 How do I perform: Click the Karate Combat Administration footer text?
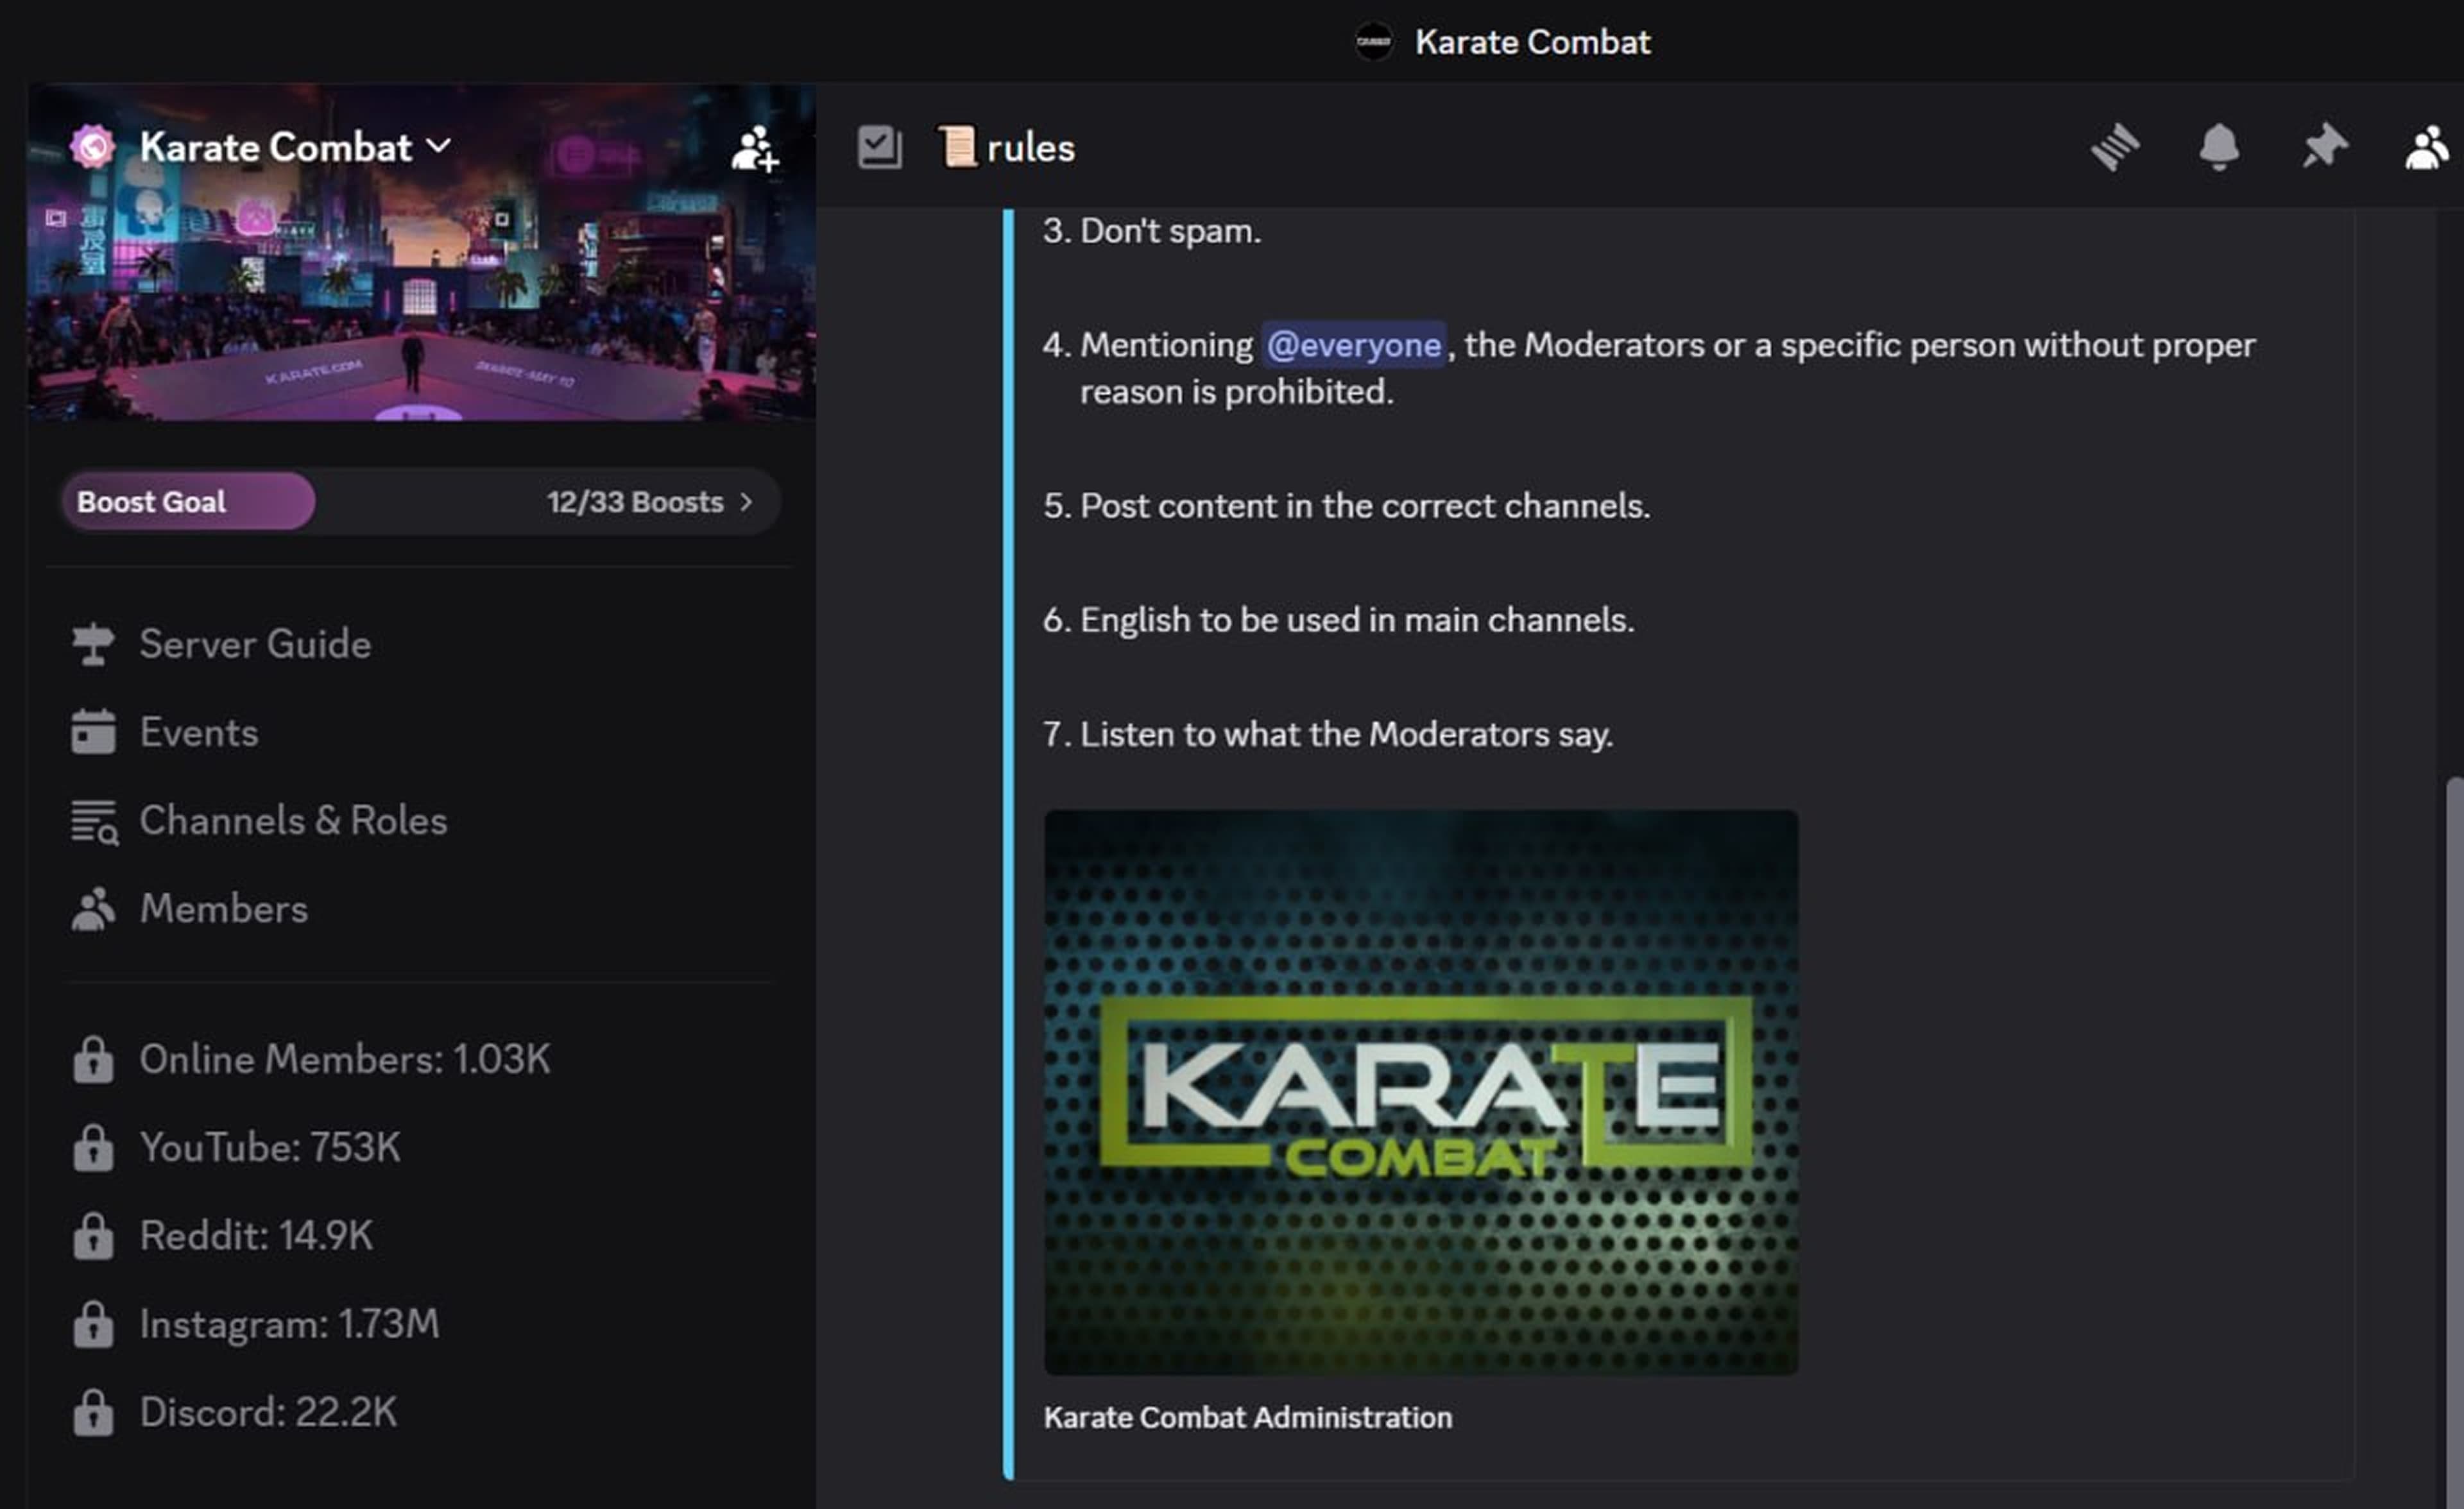1248,1417
